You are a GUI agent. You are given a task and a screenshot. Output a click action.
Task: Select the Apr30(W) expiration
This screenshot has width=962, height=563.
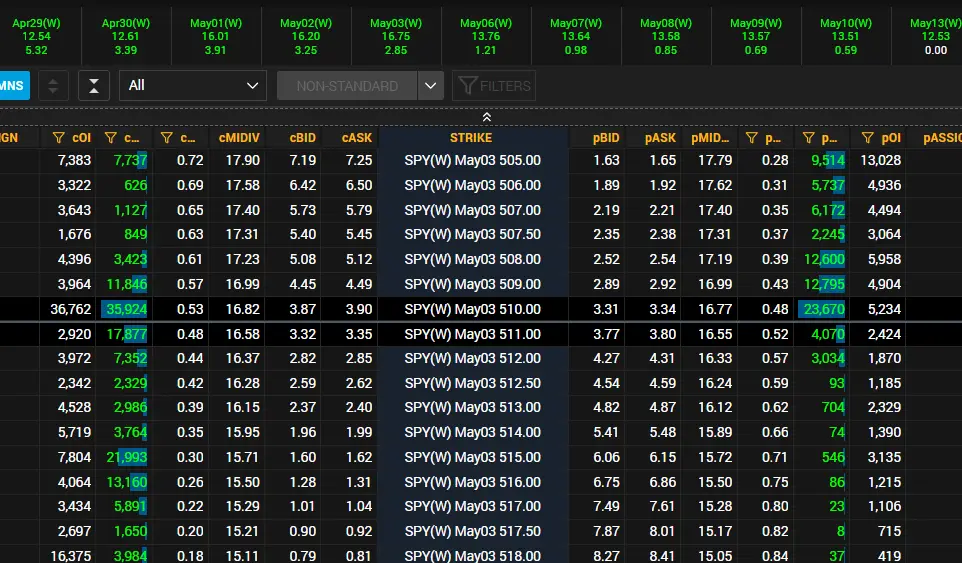(x=126, y=36)
